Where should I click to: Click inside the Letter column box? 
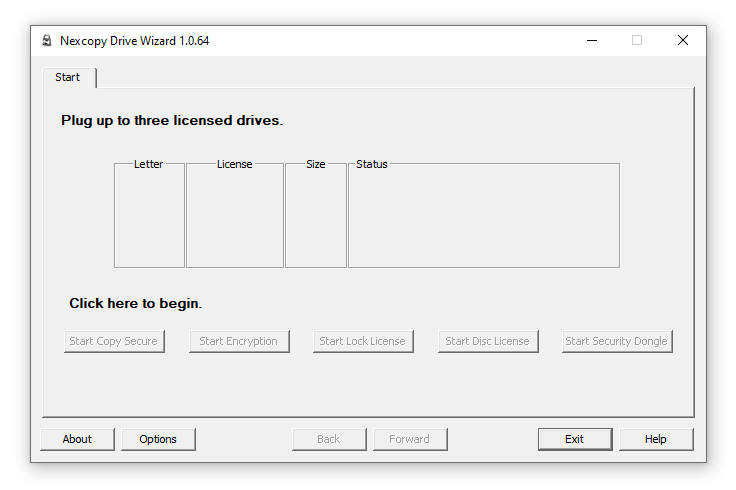(x=149, y=218)
